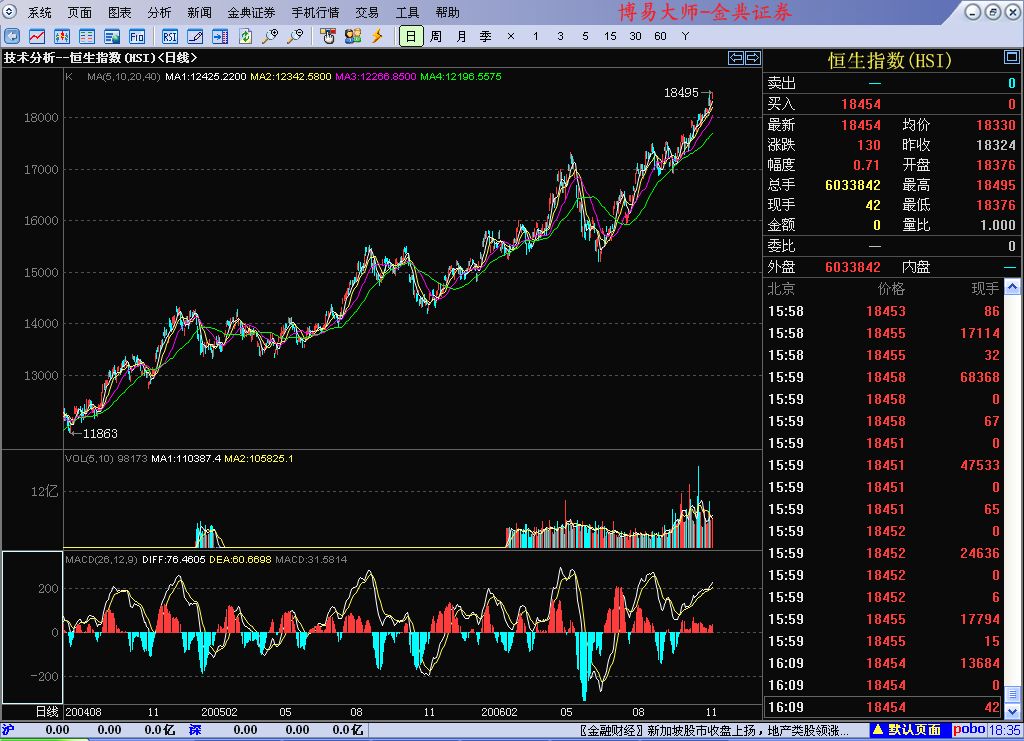
Task: Click the Fio toolbar icon
Action: 138,36
